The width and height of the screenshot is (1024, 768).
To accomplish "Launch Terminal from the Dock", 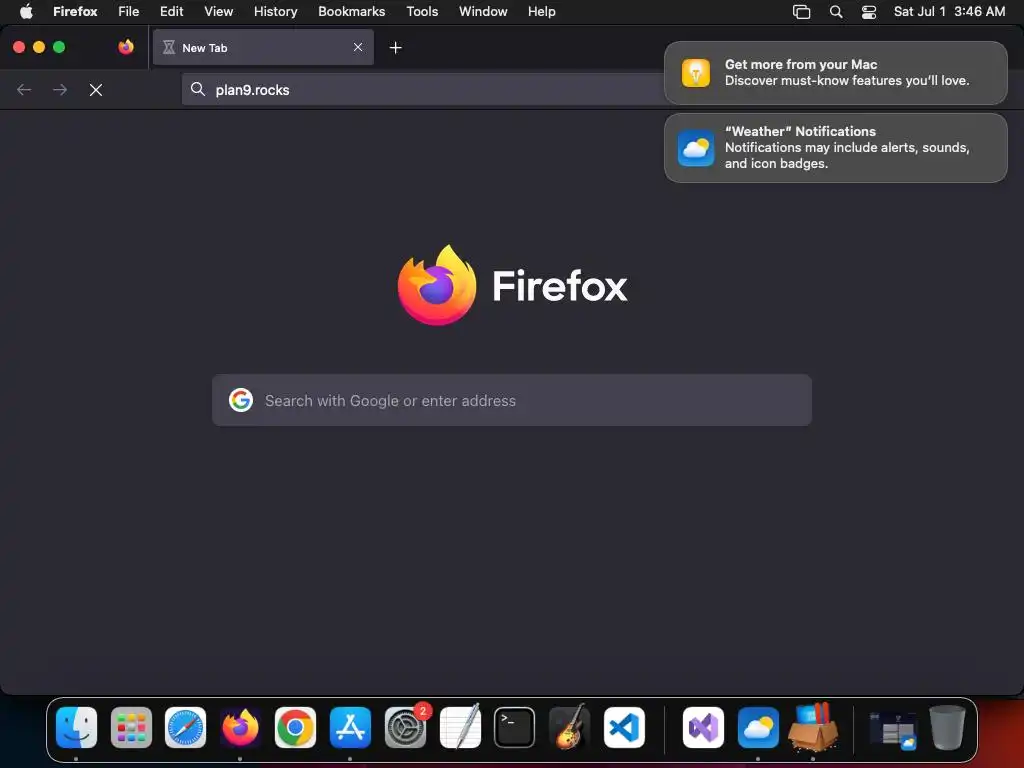I will 515,727.
